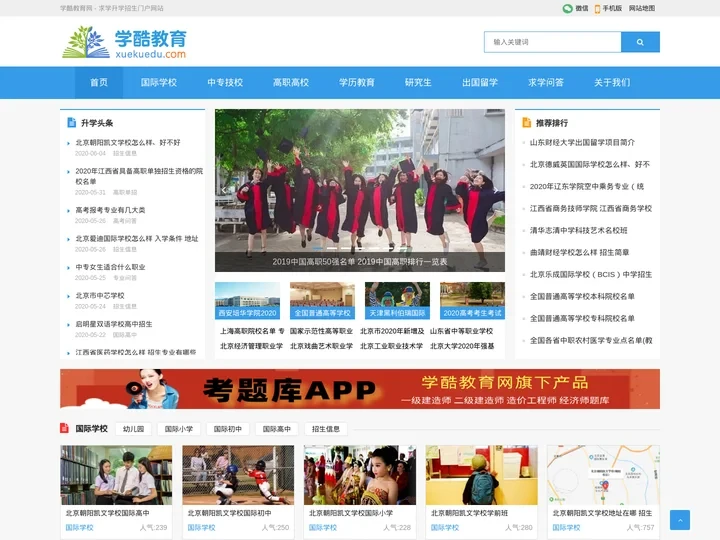Click the WeChat icon in top bar

click(568, 8)
